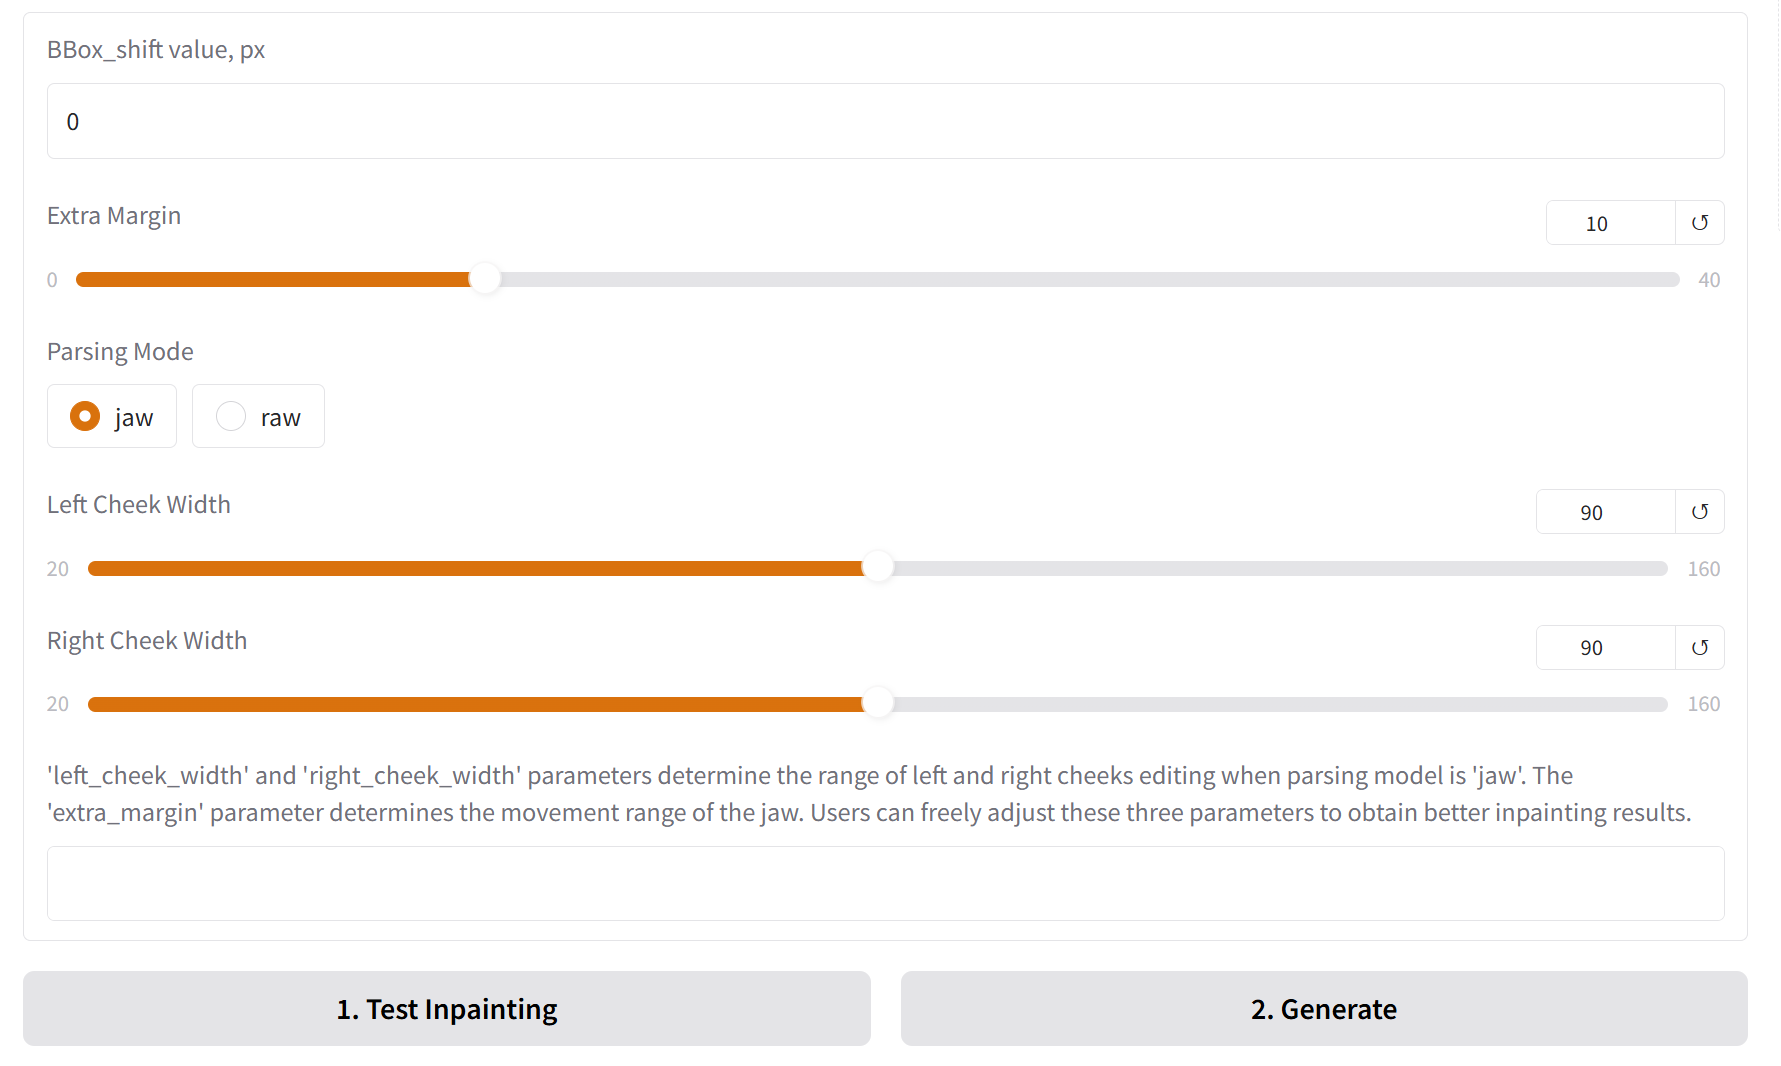Reset the Right Cheek Width value
The image size is (1781, 1066).
click(1699, 648)
